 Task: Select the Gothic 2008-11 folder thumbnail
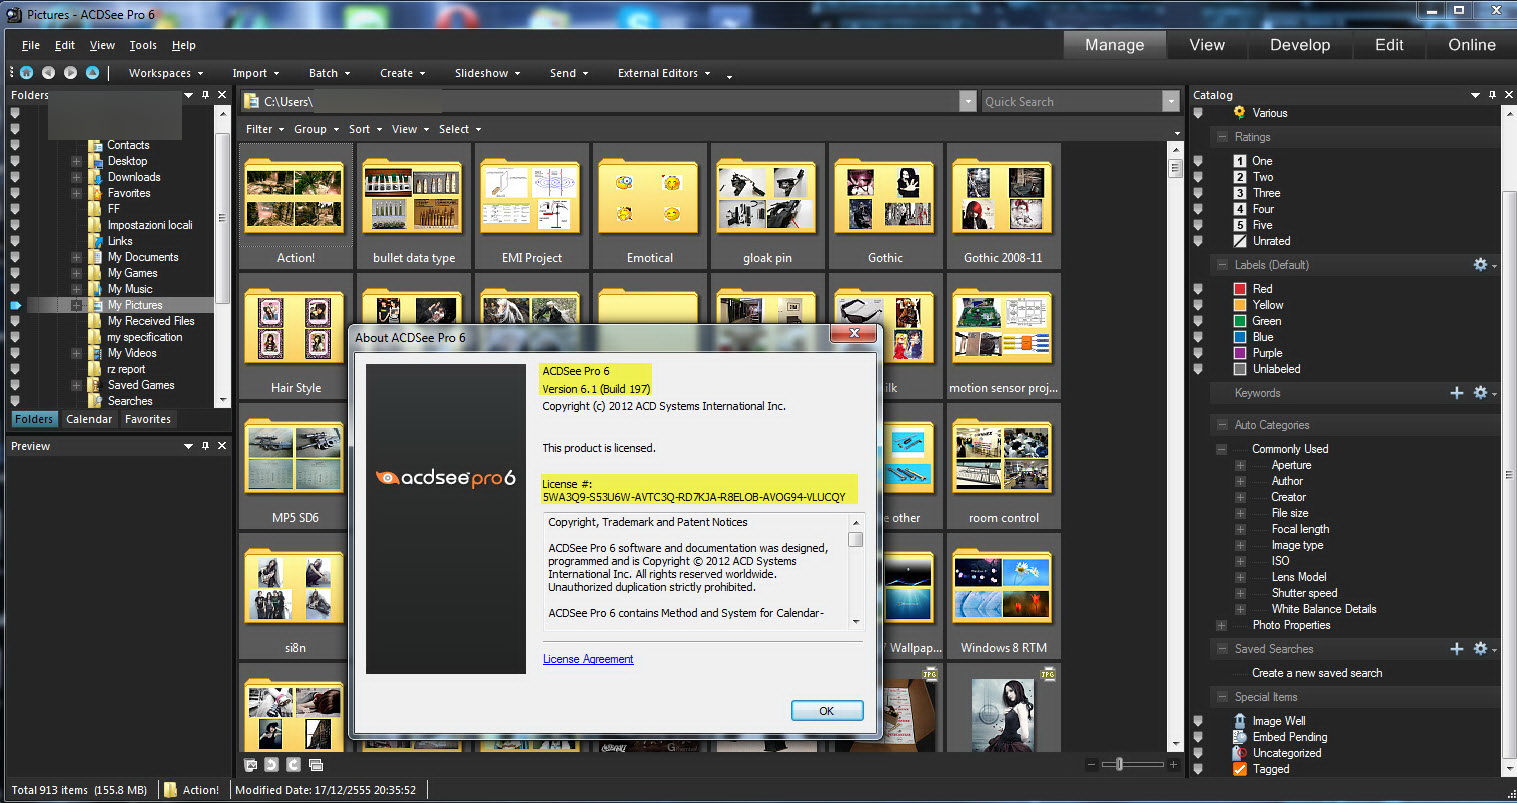(x=1003, y=206)
